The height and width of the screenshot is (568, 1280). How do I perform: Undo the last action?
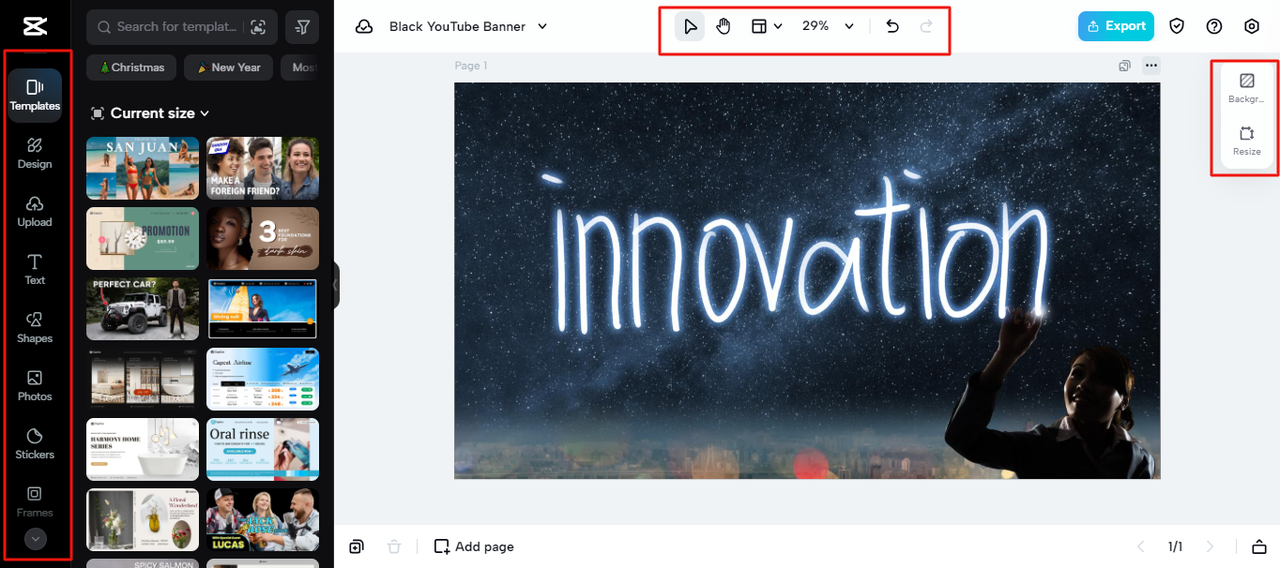[x=893, y=26]
